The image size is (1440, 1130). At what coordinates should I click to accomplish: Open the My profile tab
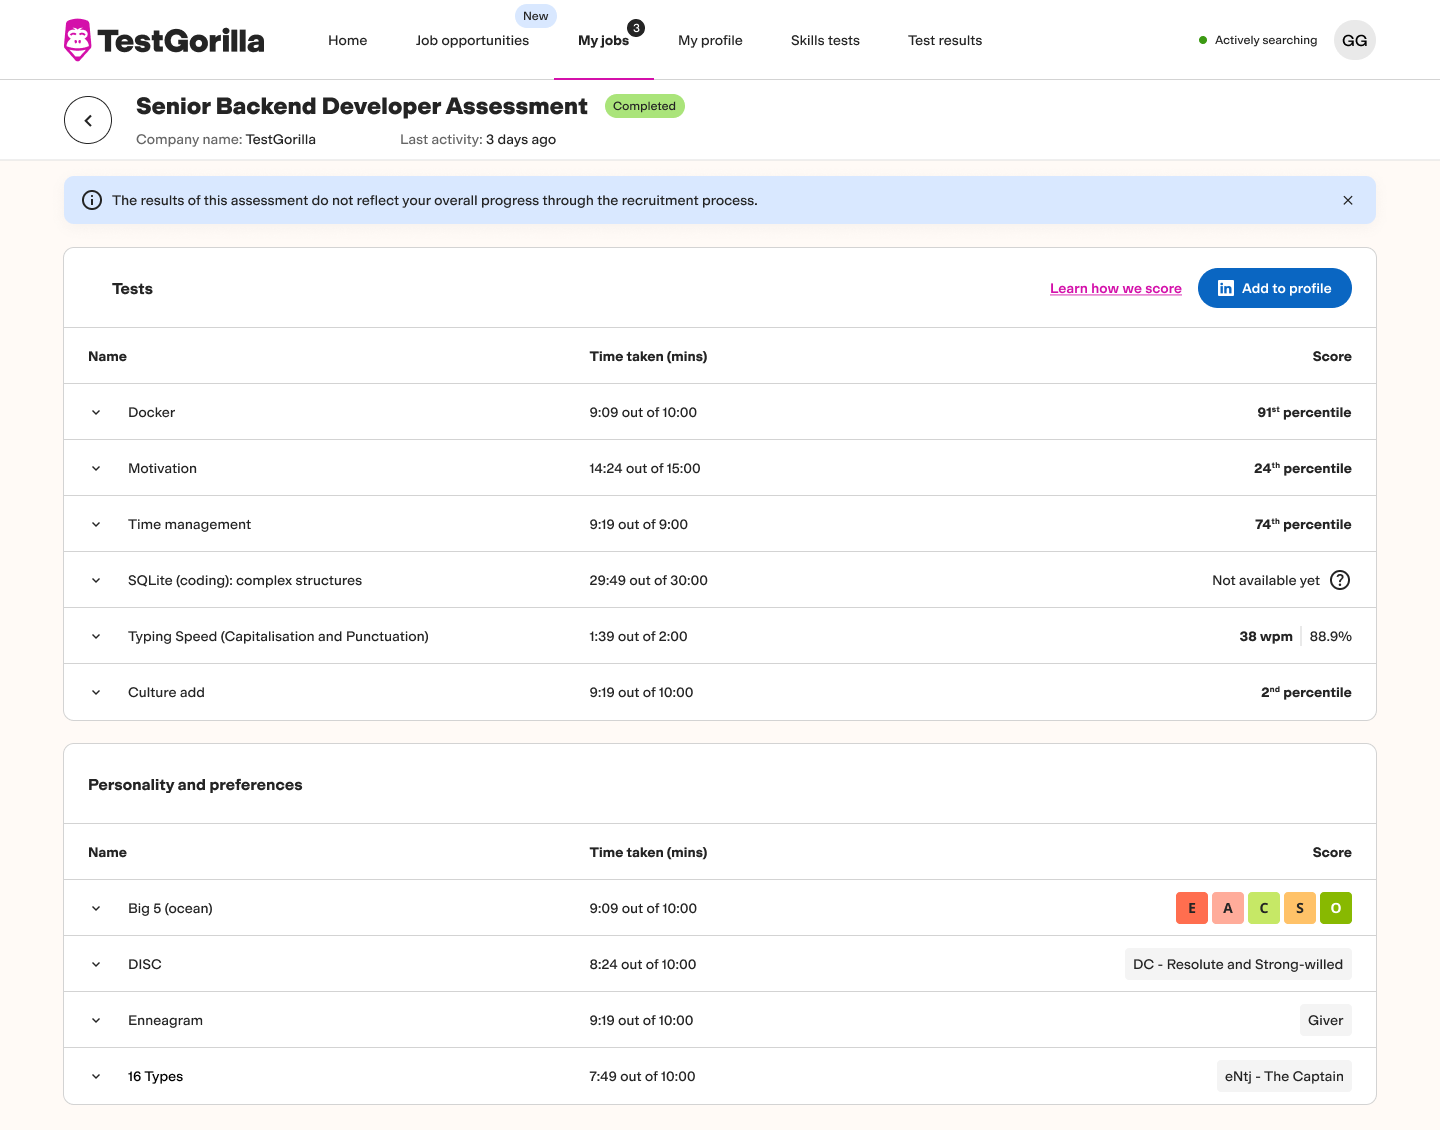pos(710,40)
